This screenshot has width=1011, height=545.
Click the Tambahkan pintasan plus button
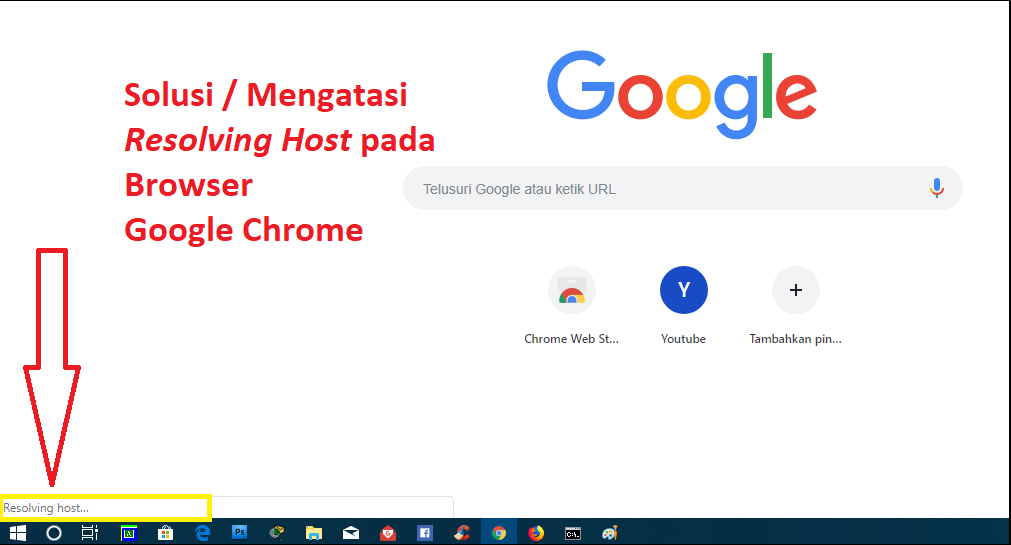point(796,290)
